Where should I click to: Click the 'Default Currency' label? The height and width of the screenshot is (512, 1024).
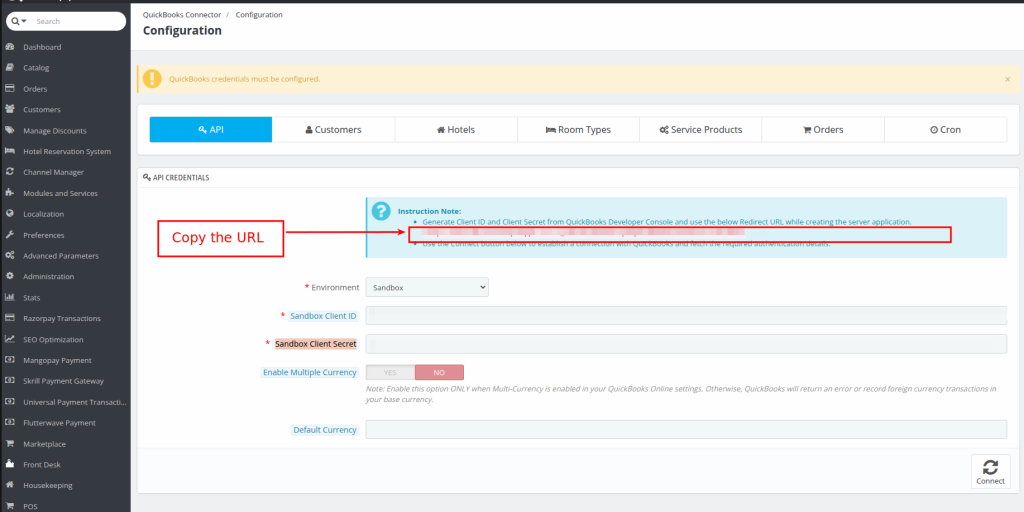pyautogui.click(x=325, y=430)
